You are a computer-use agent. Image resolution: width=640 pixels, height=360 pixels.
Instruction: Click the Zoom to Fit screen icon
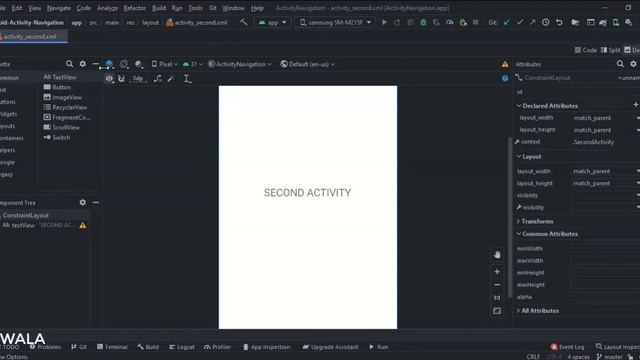497,311
